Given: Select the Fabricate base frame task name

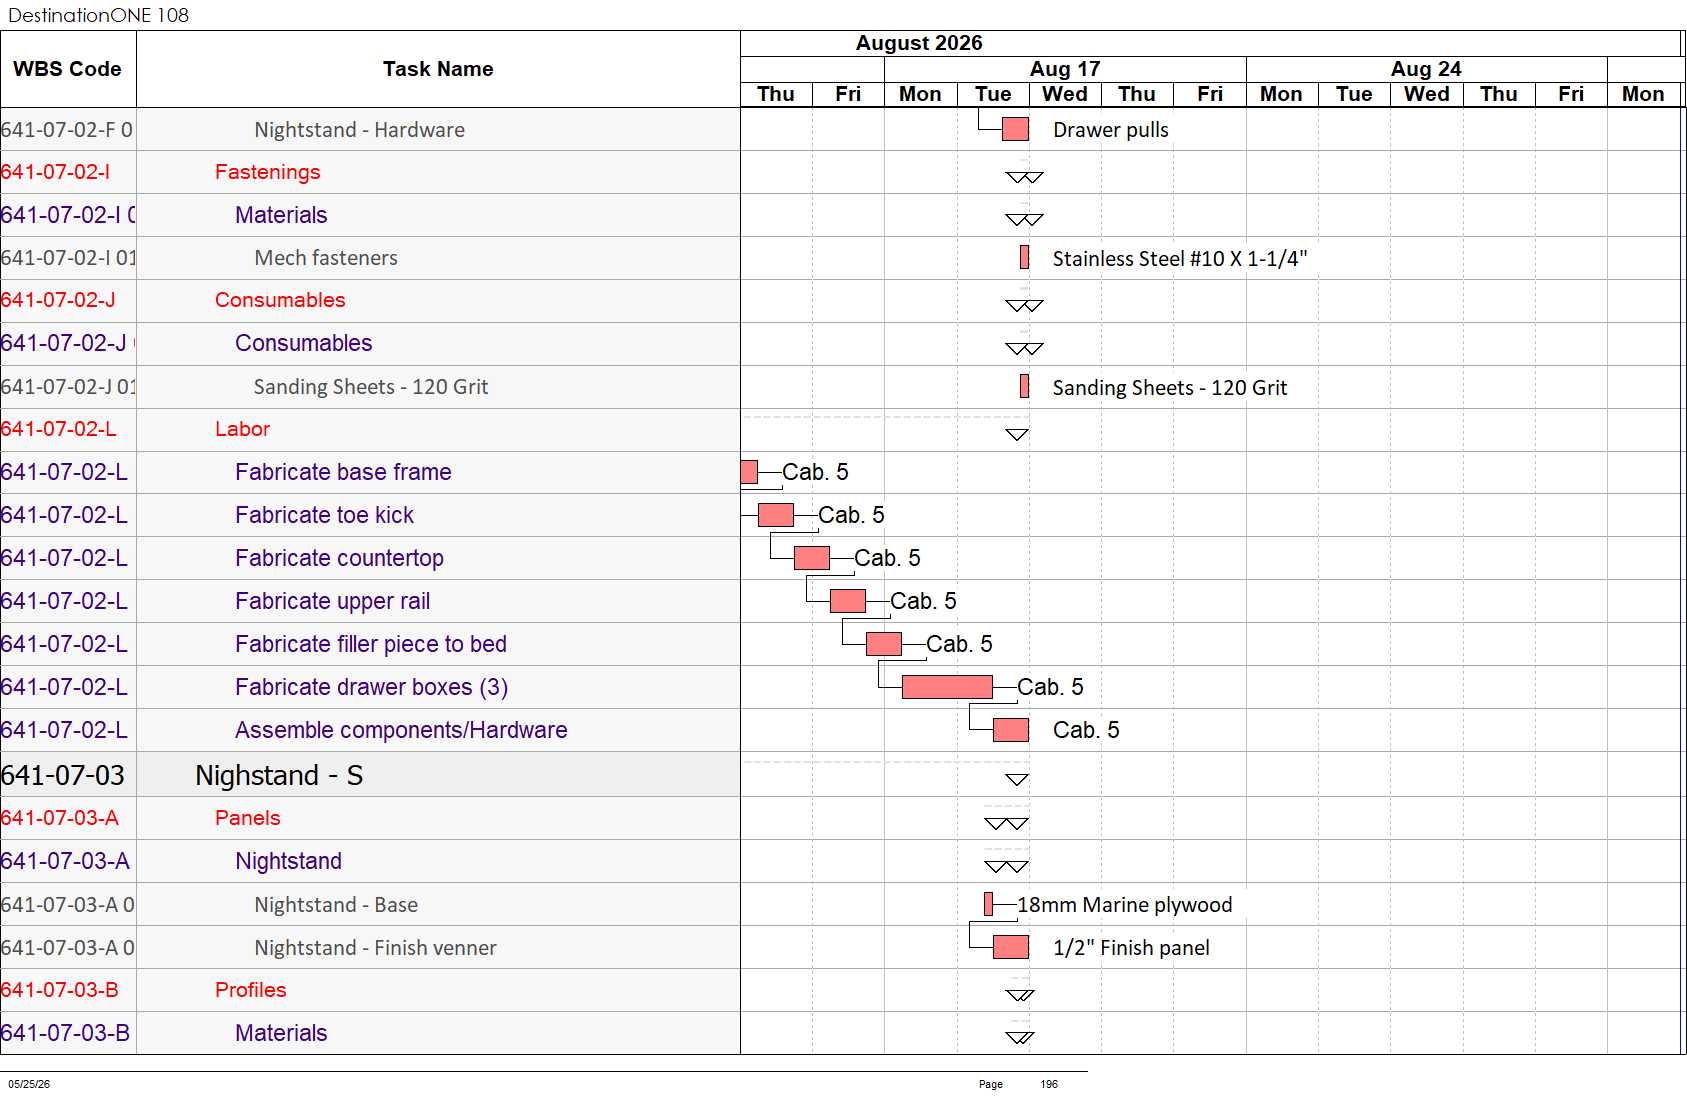Looking at the screenshot, I should (x=343, y=472).
